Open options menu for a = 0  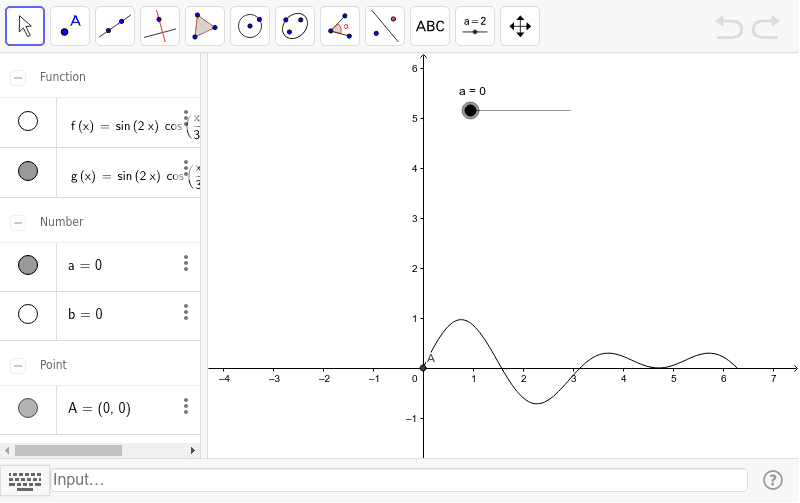pyautogui.click(x=186, y=263)
